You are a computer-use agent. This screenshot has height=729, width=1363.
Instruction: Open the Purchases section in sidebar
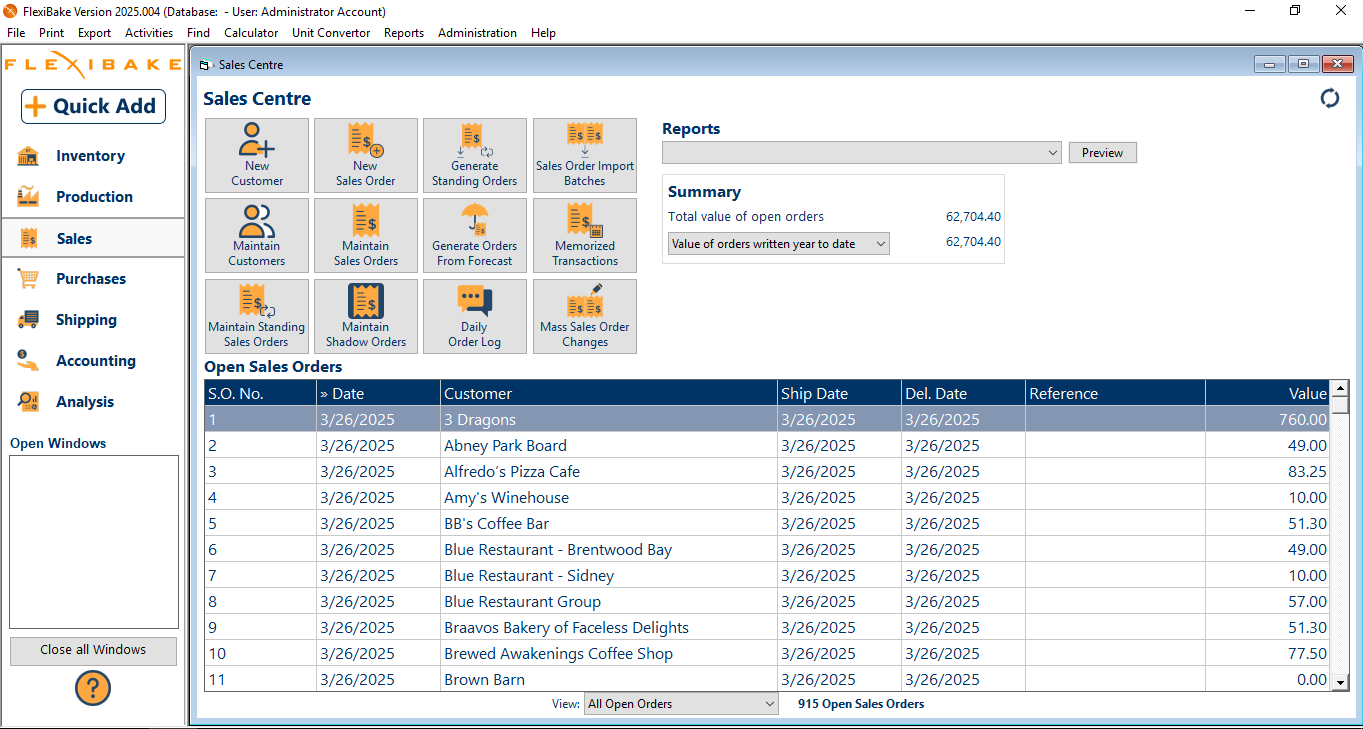pos(92,279)
